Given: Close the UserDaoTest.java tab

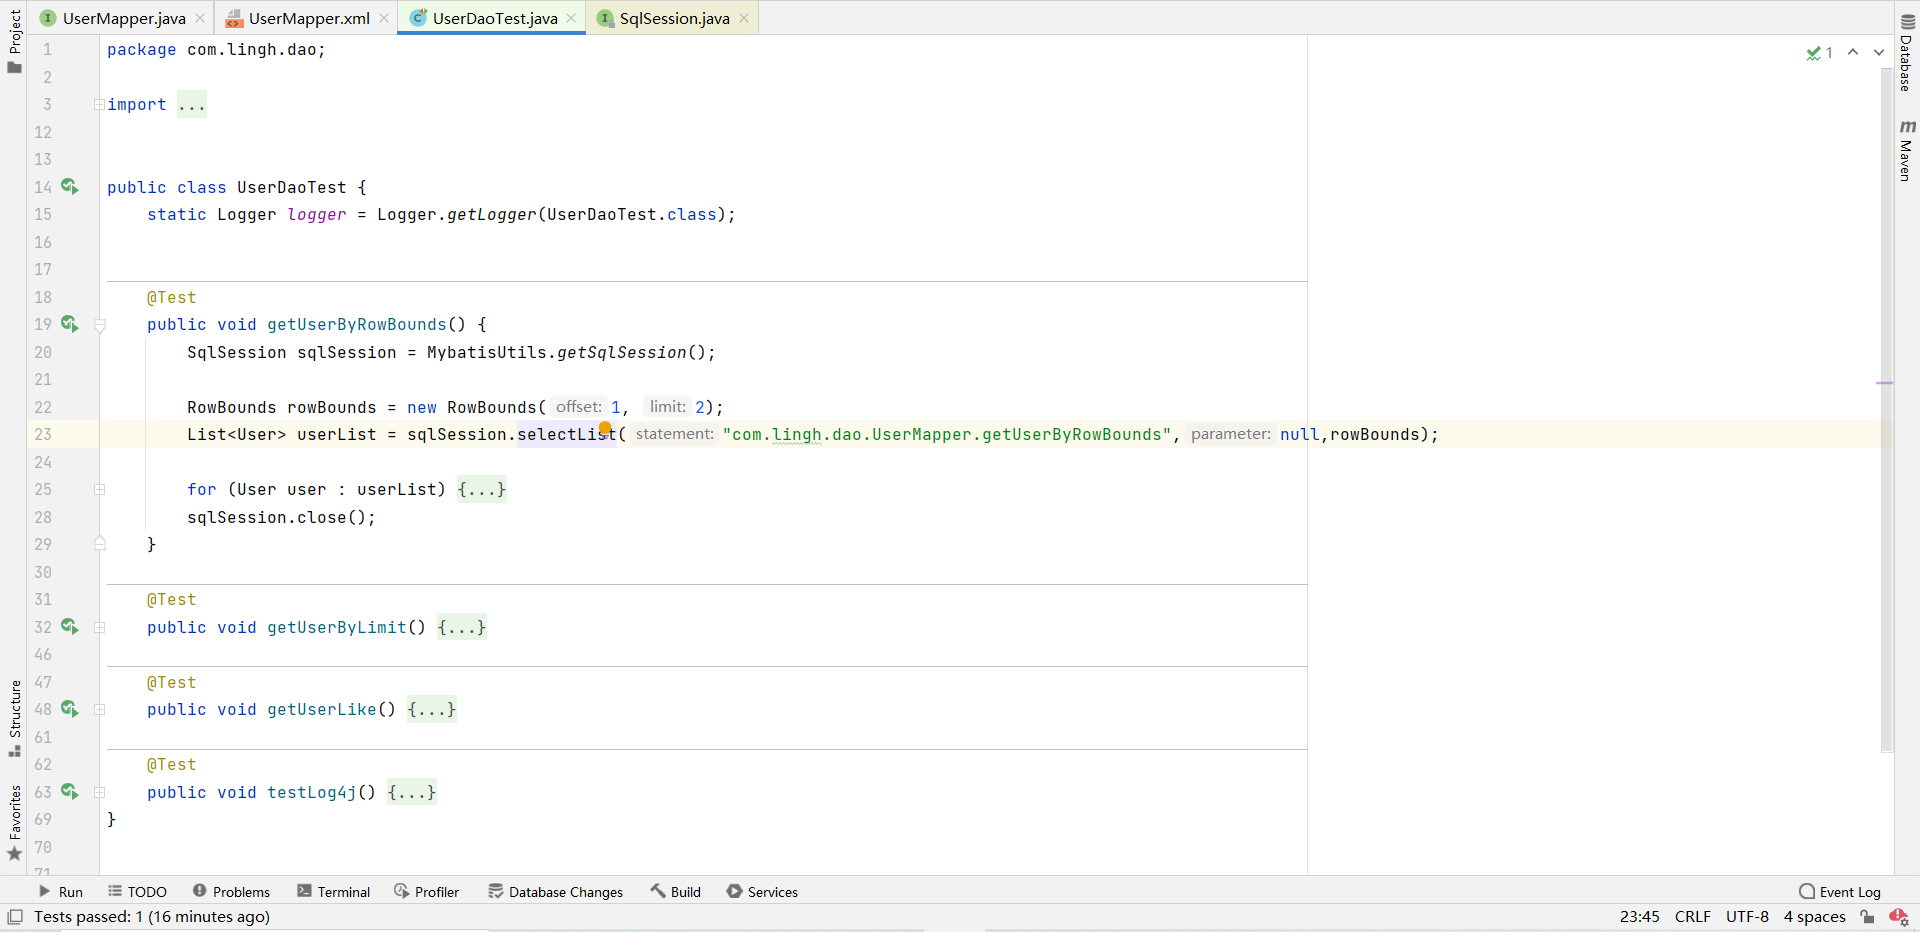Looking at the screenshot, I should point(571,18).
